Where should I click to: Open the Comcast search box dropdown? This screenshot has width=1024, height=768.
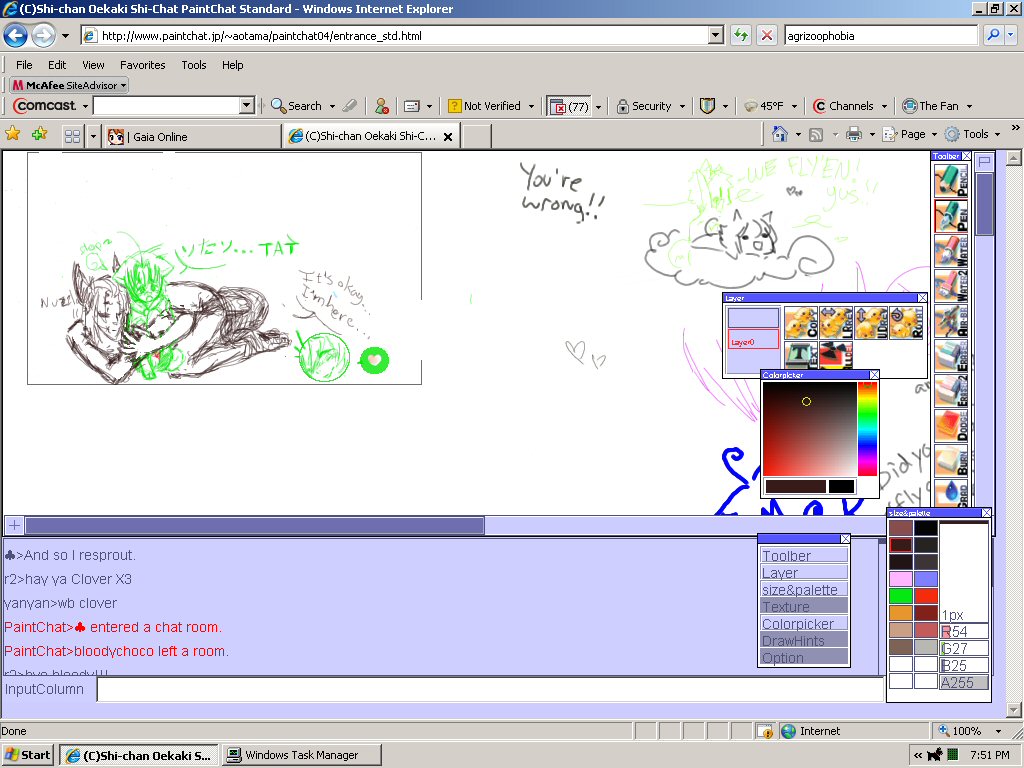tap(246, 105)
